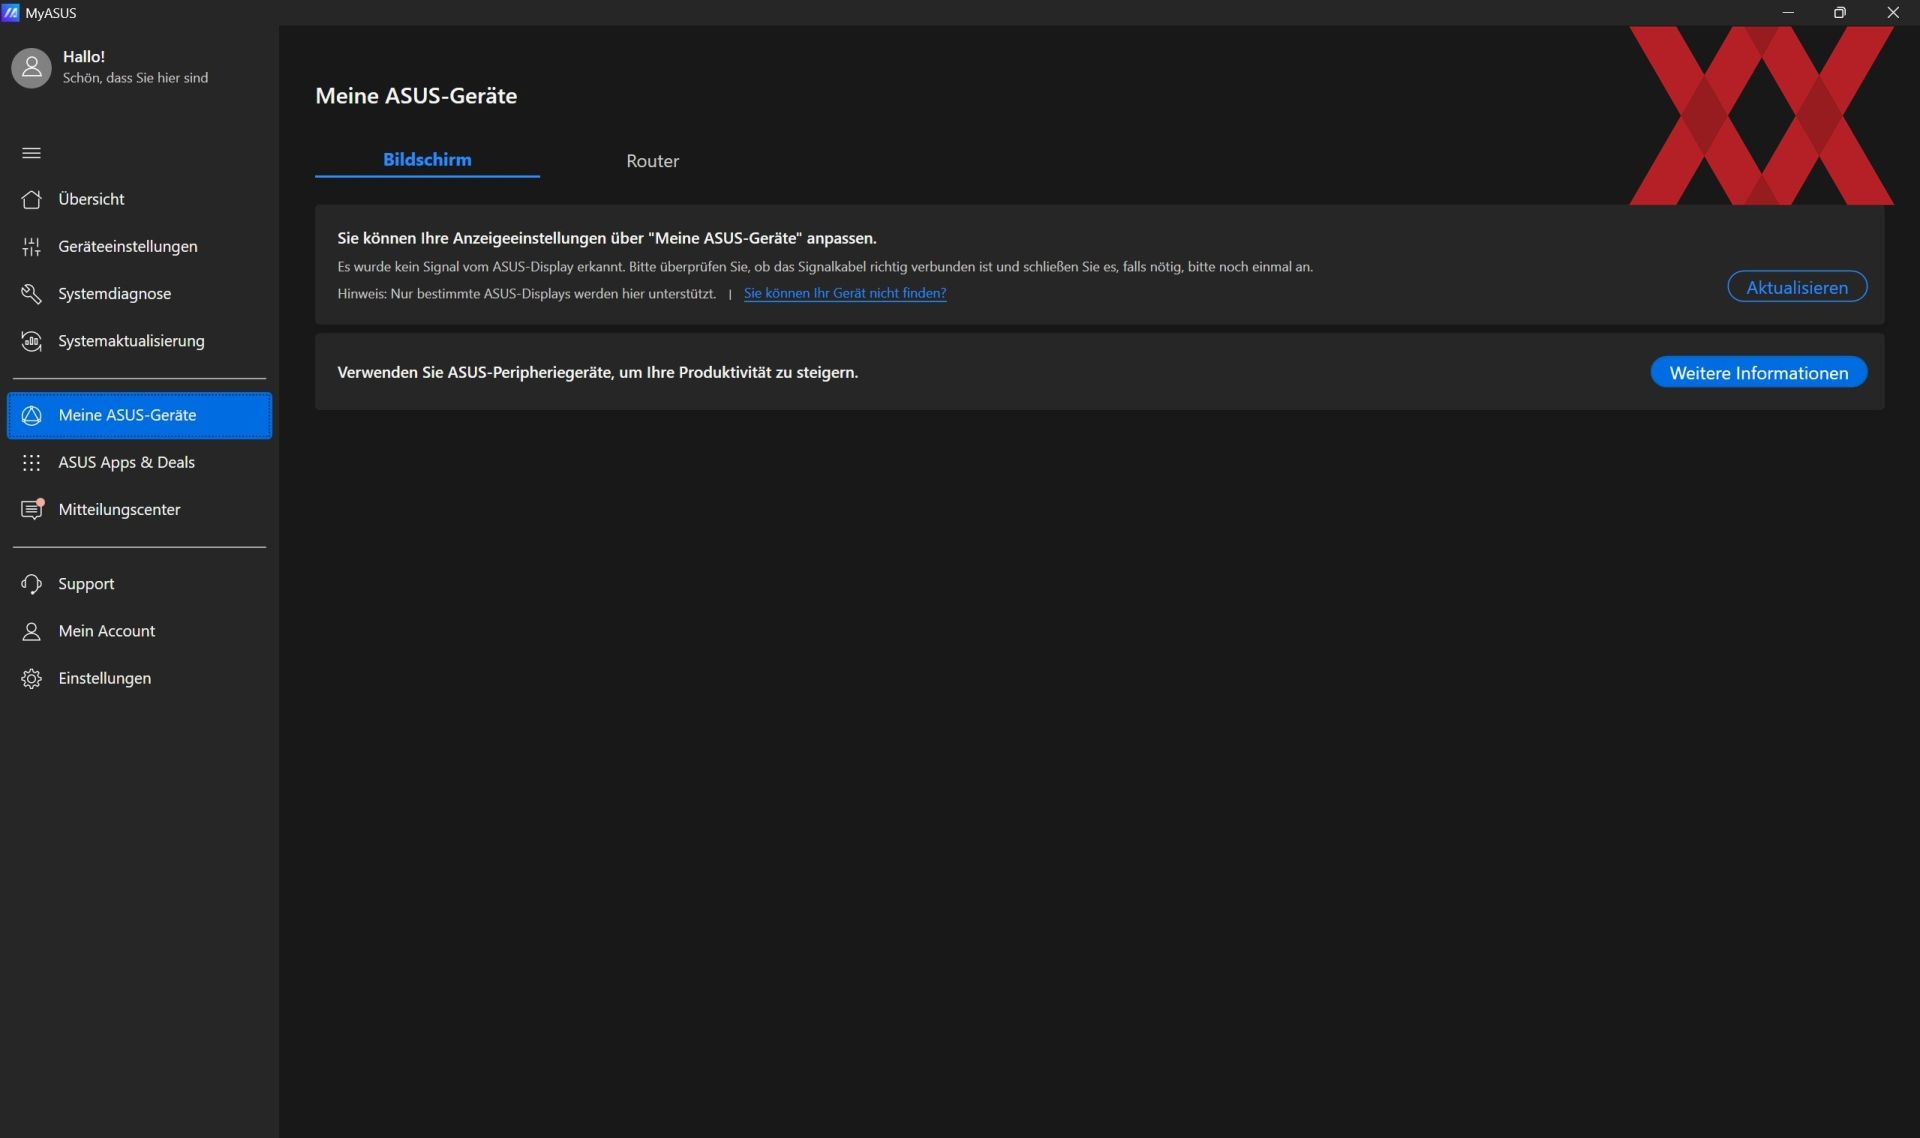Click the 'Hinweis: Nur bestimmte ASUS-Displays' note
The height and width of the screenshot is (1138, 1920).
point(526,293)
